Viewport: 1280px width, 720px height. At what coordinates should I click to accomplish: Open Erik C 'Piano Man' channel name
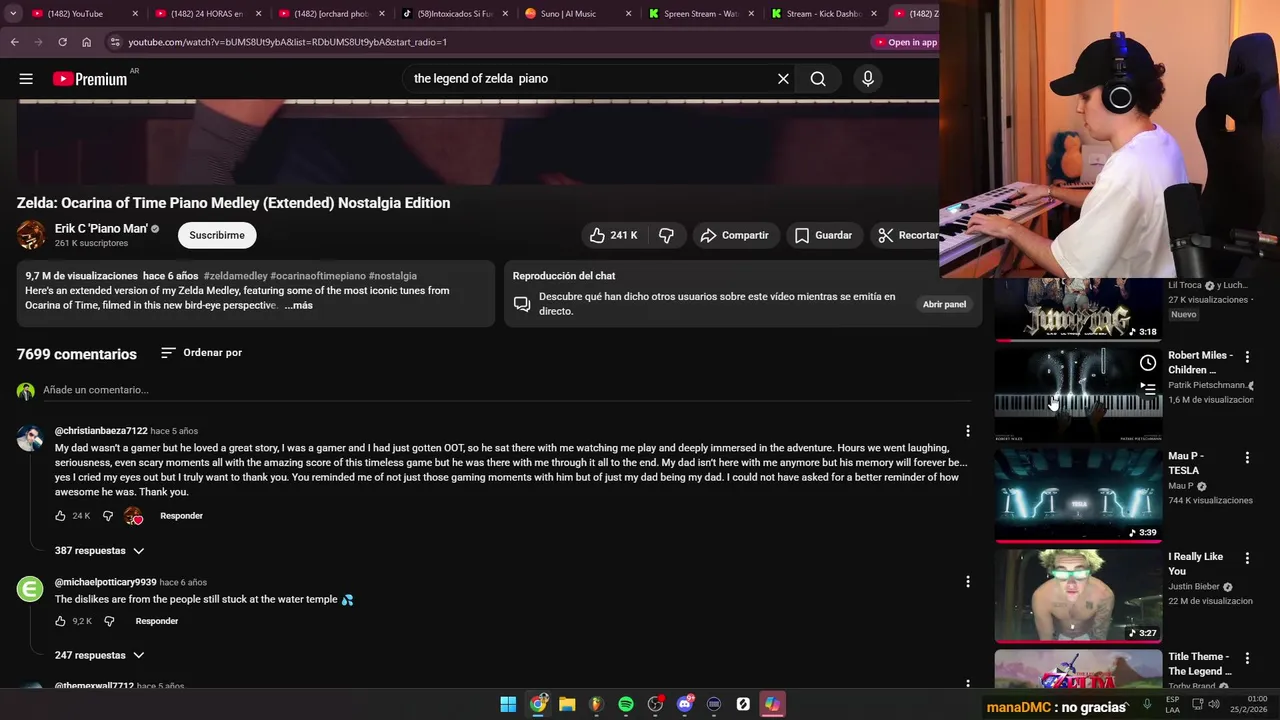pyautogui.click(x=101, y=228)
